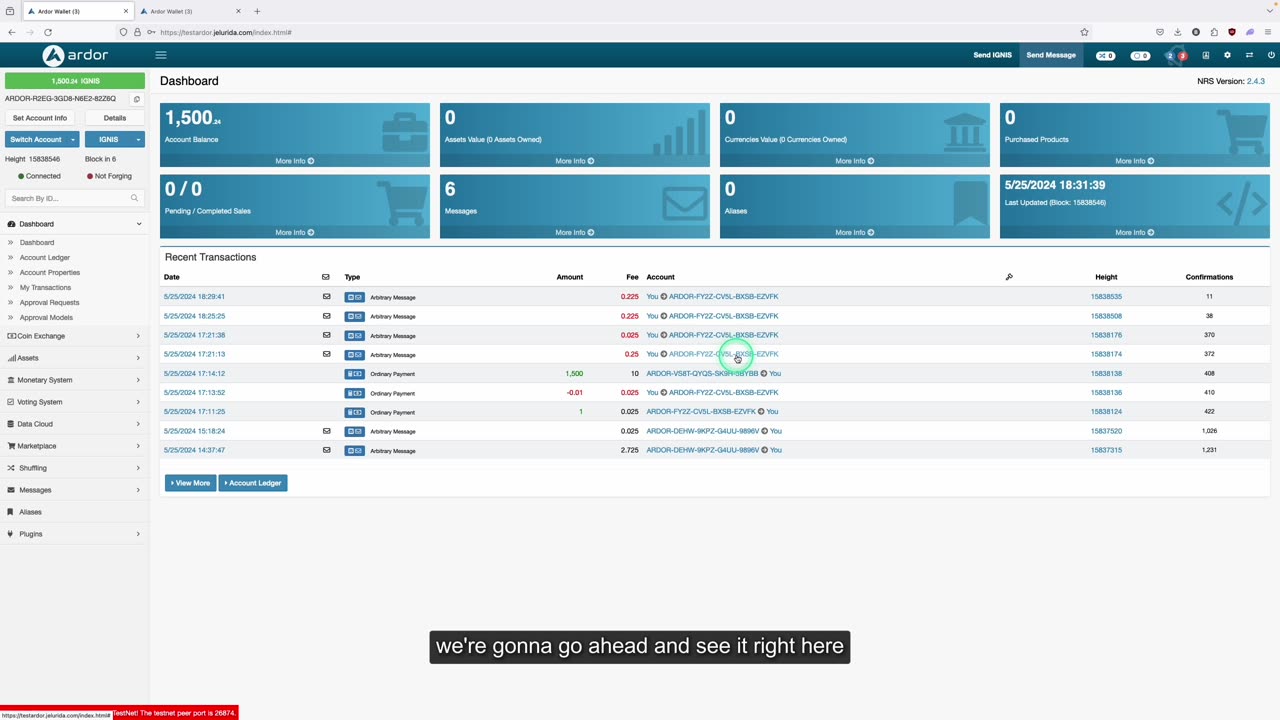Click Set Account Info button
Image resolution: width=1280 pixels, height=720 pixels.
pyautogui.click(x=40, y=118)
